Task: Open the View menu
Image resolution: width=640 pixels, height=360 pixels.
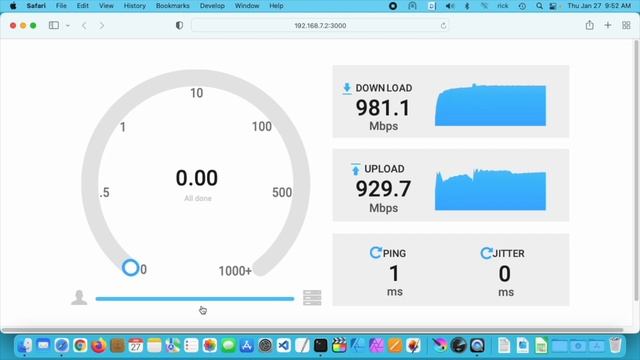Action: click(106, 6)
